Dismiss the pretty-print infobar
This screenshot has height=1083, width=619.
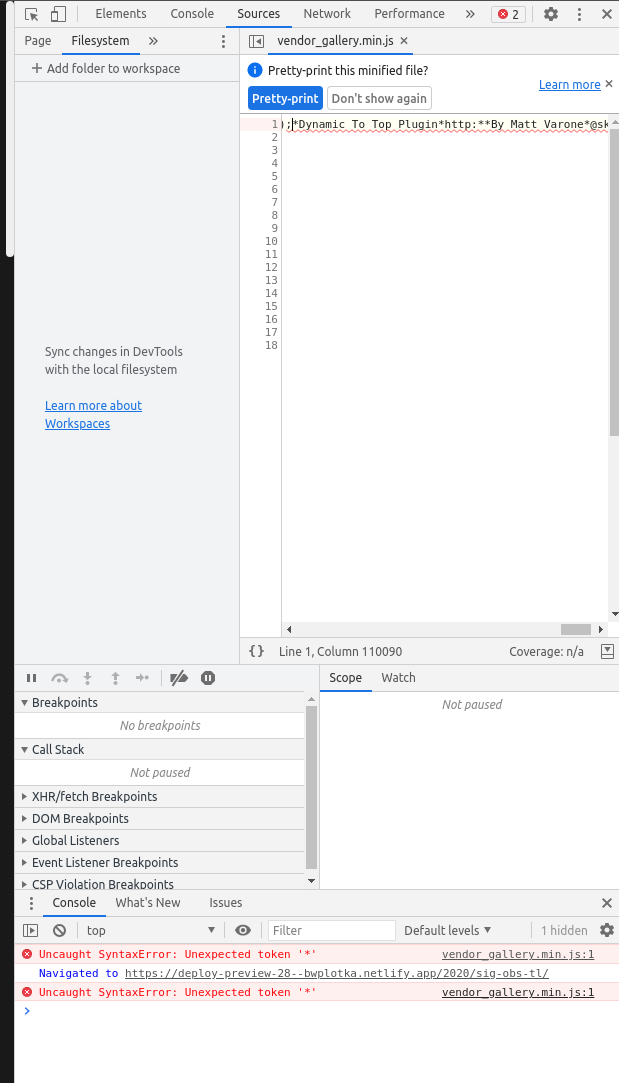609,84
